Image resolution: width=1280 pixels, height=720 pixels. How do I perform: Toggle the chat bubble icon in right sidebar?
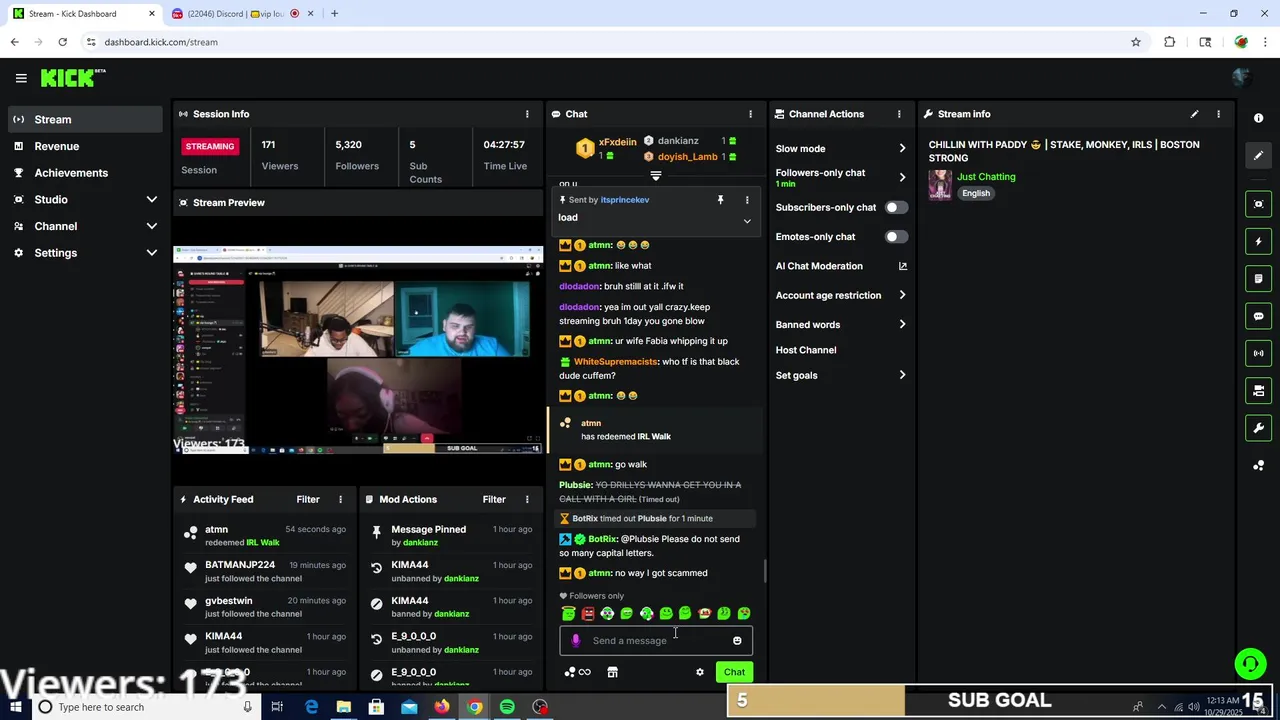(1258, 316)
